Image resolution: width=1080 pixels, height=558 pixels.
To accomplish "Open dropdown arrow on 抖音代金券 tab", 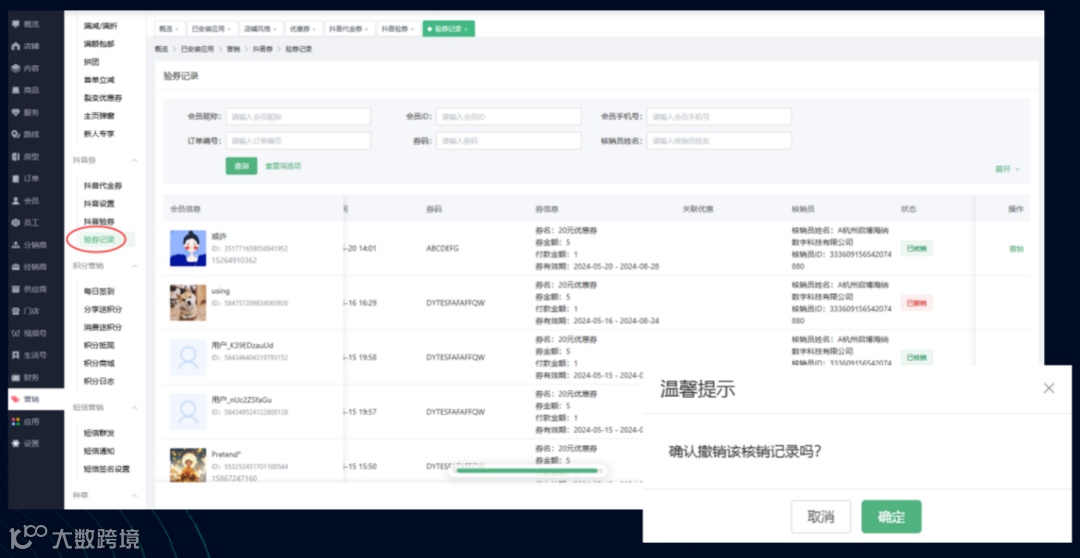I will pyautogui.click(x=366, y=29).
